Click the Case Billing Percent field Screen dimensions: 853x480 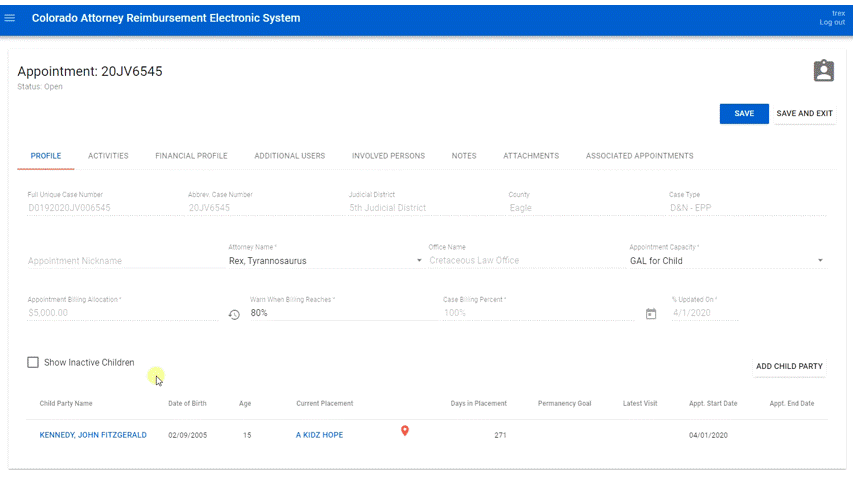click(x=539, y=313)
